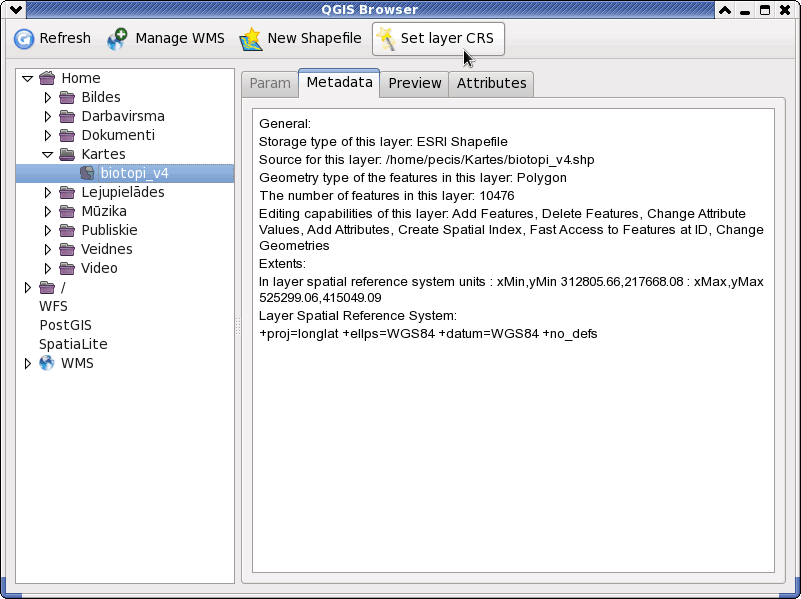
Task: Open Manage WMS via its globe icon
Action: [117, 39]
